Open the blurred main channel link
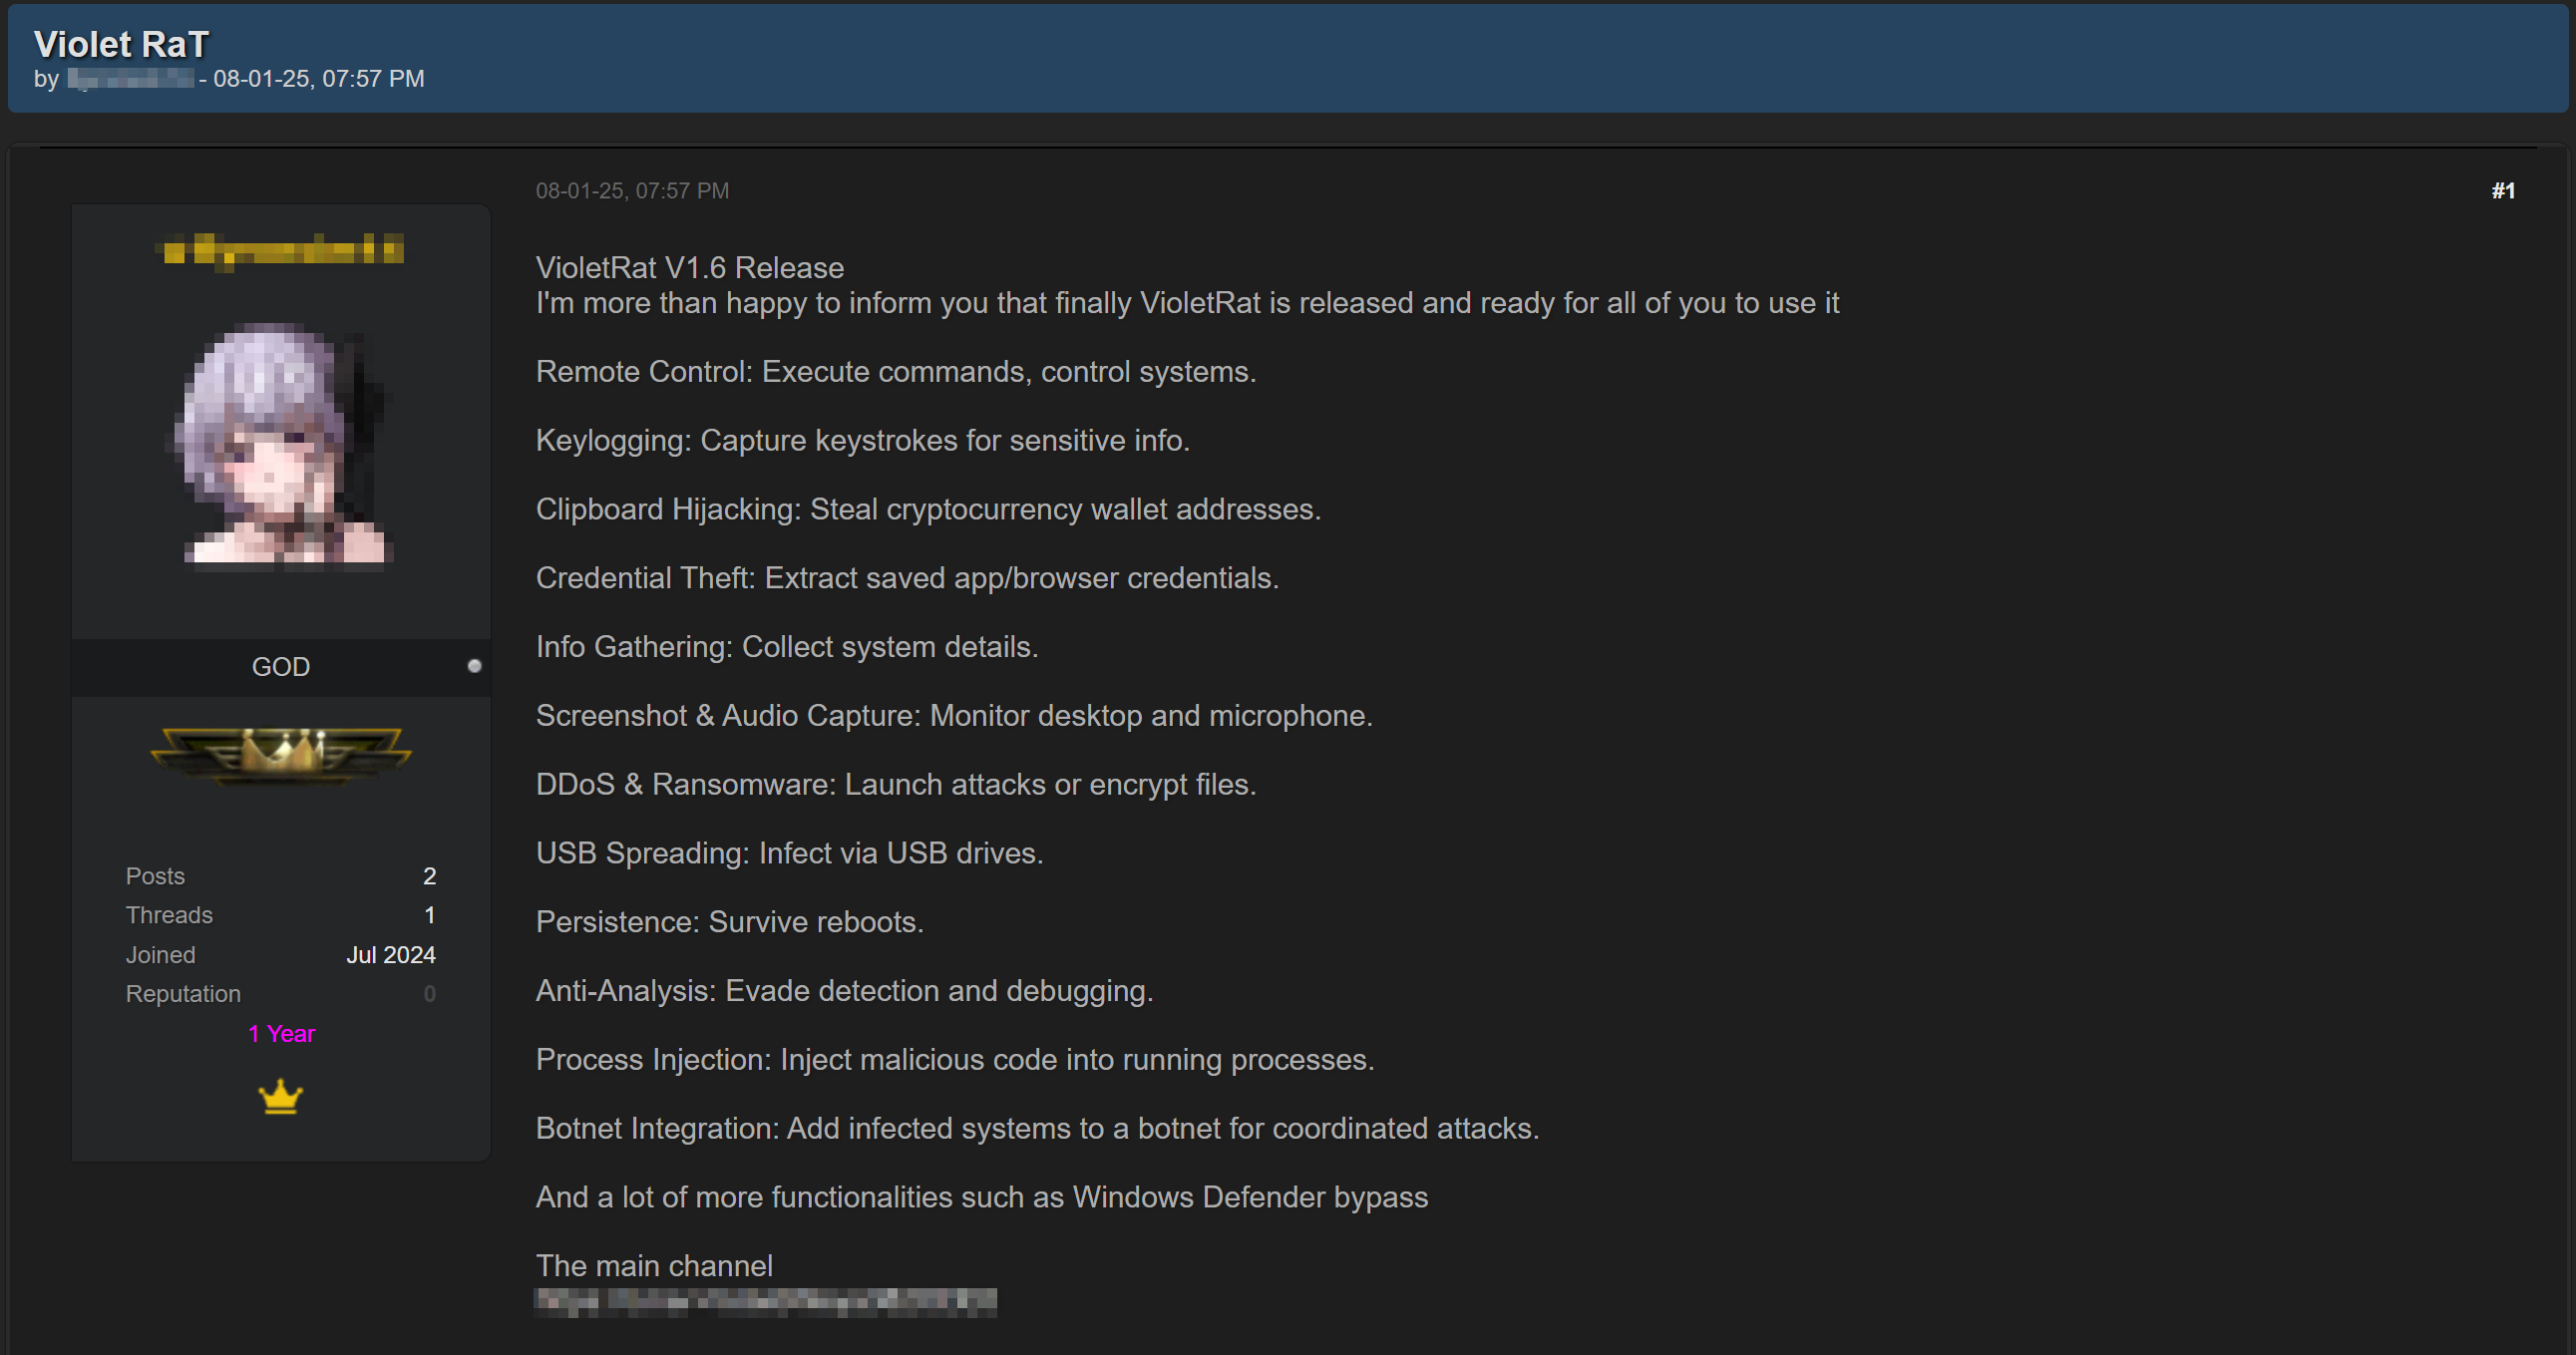This screenshot has width=2576, height=1355. [x=766, y=1302]
